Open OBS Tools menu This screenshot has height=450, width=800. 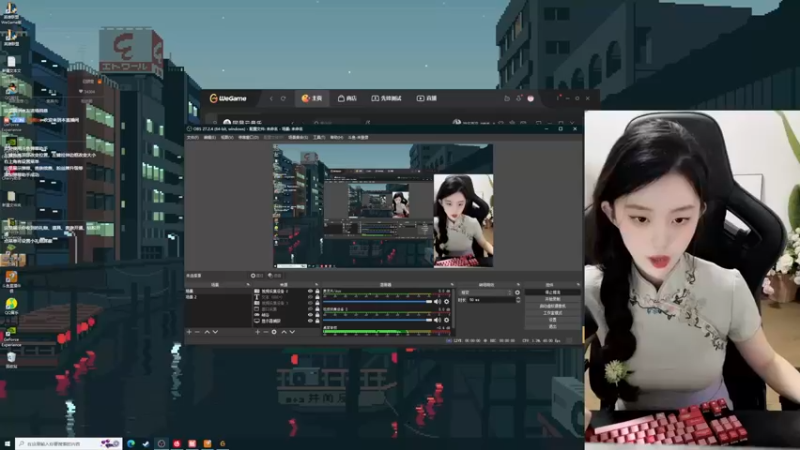pos(319,138)
